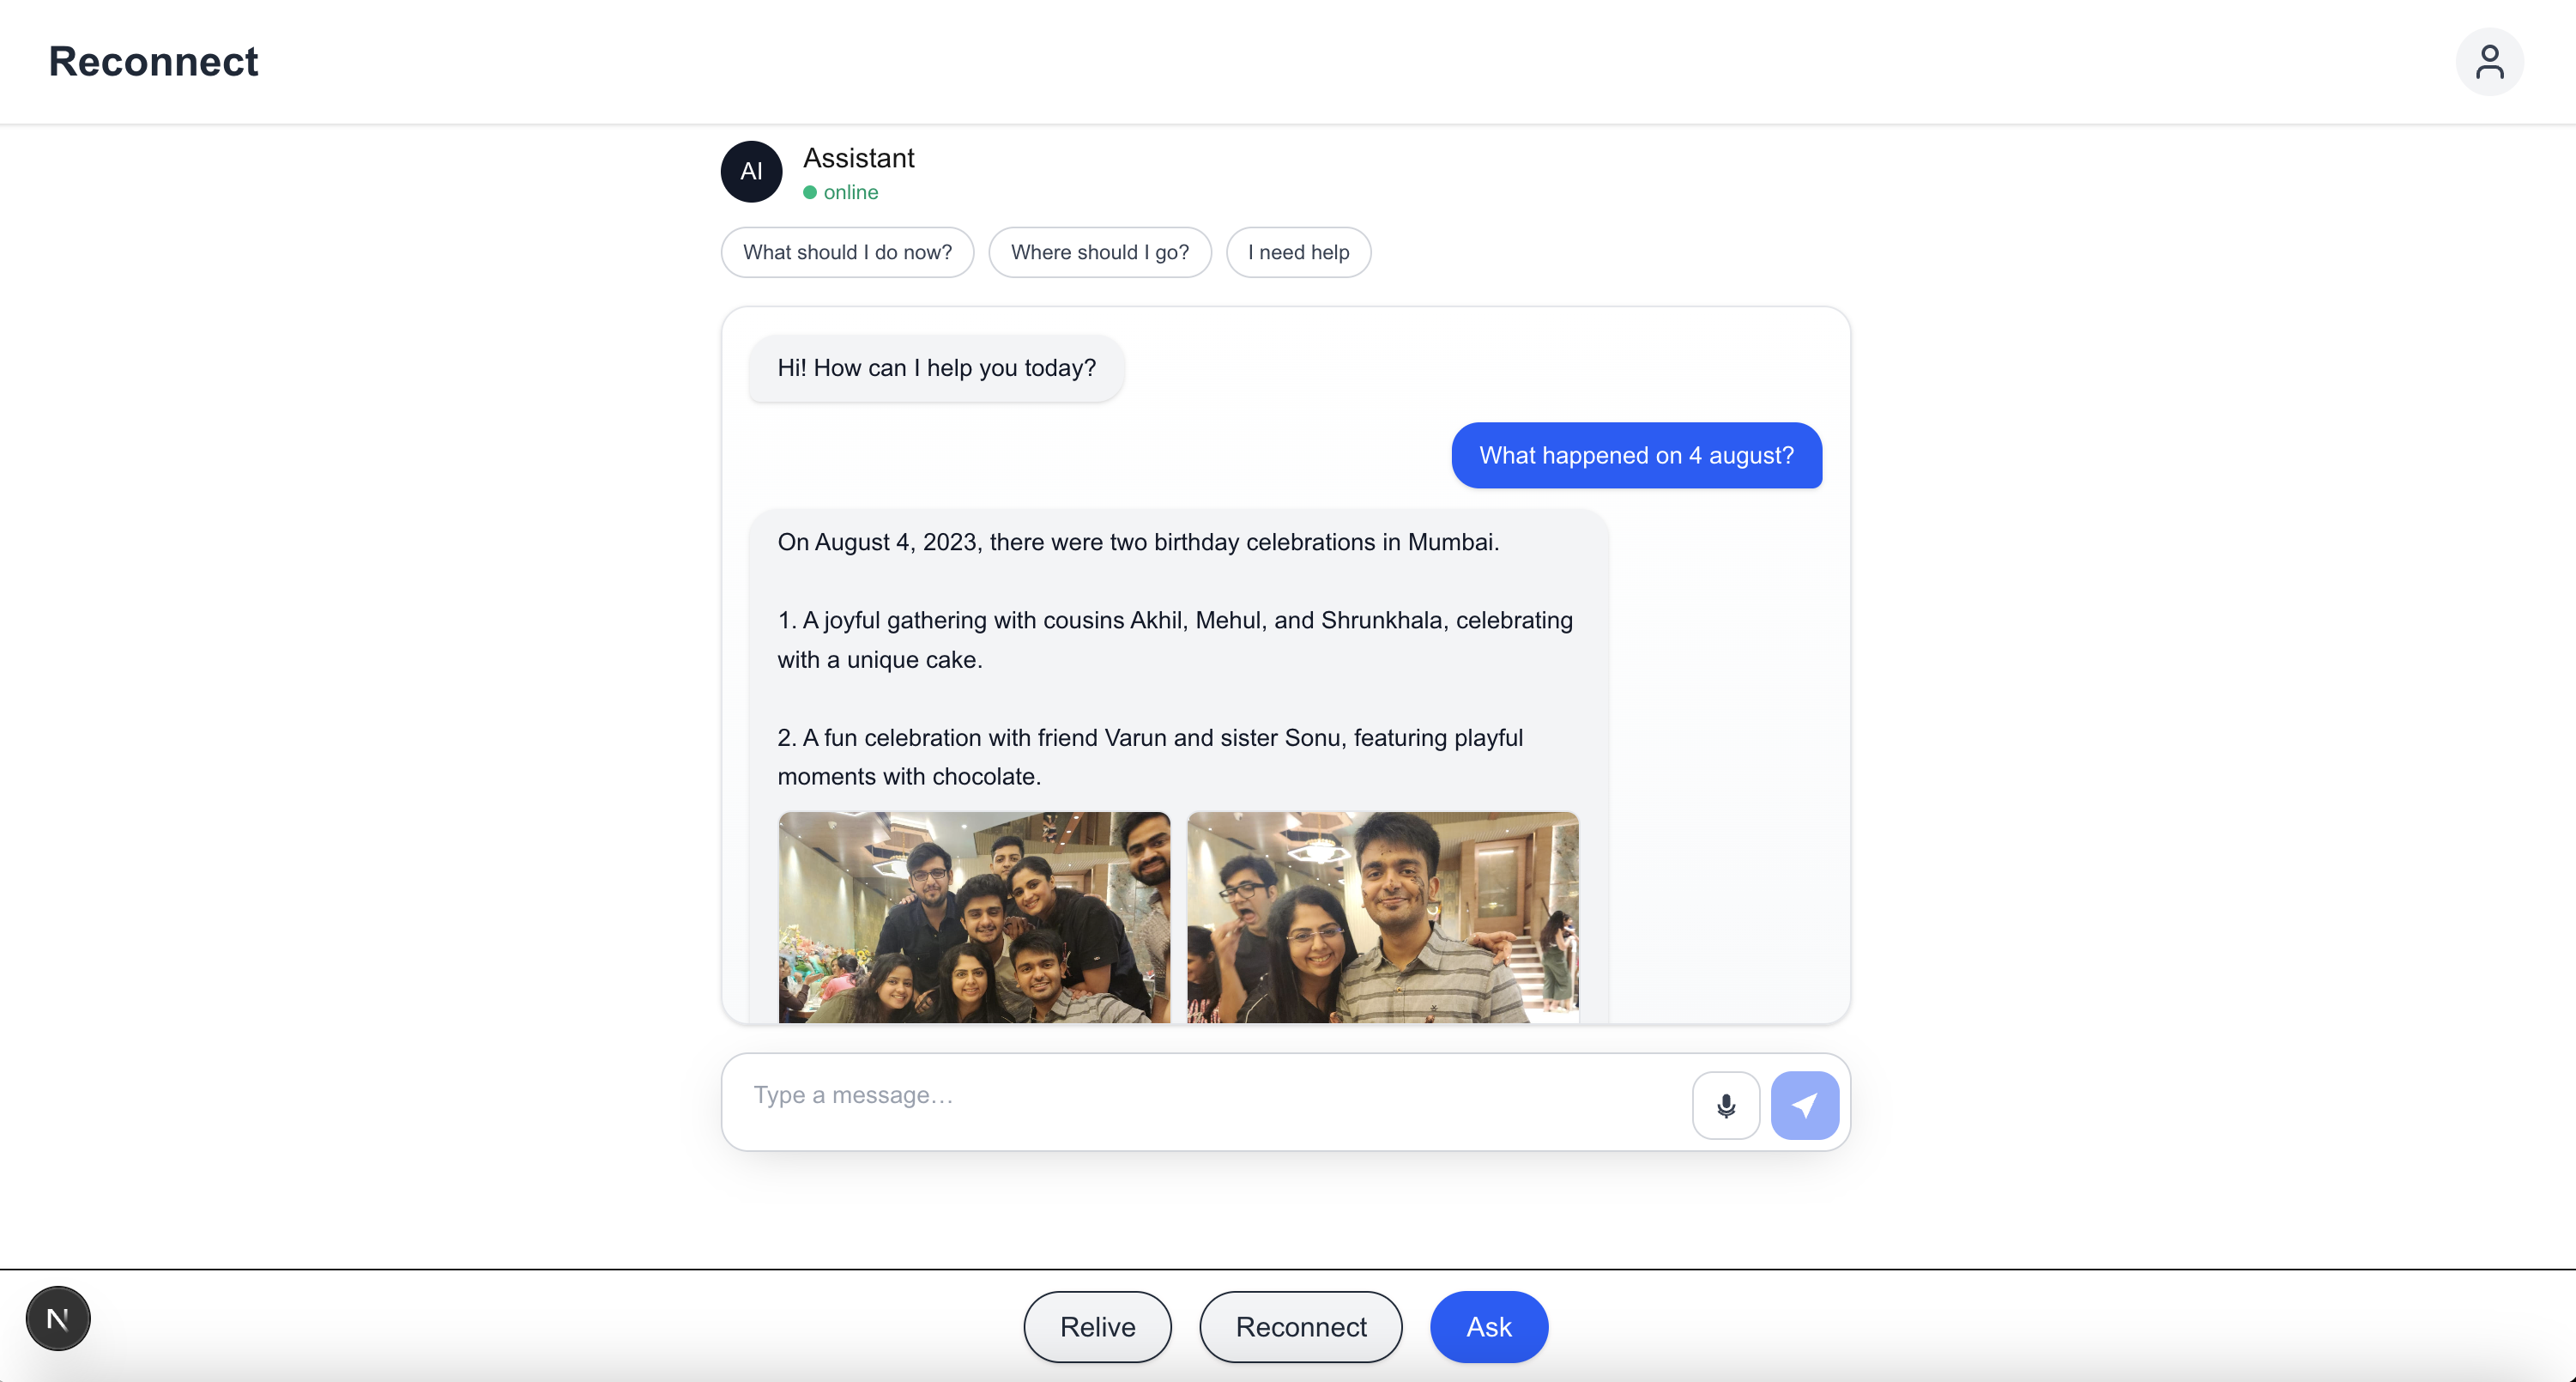The image size is (2576, 1382).
Task: Open the chocolate-face birthday photo thumbnail
Action: point(1382,916)
